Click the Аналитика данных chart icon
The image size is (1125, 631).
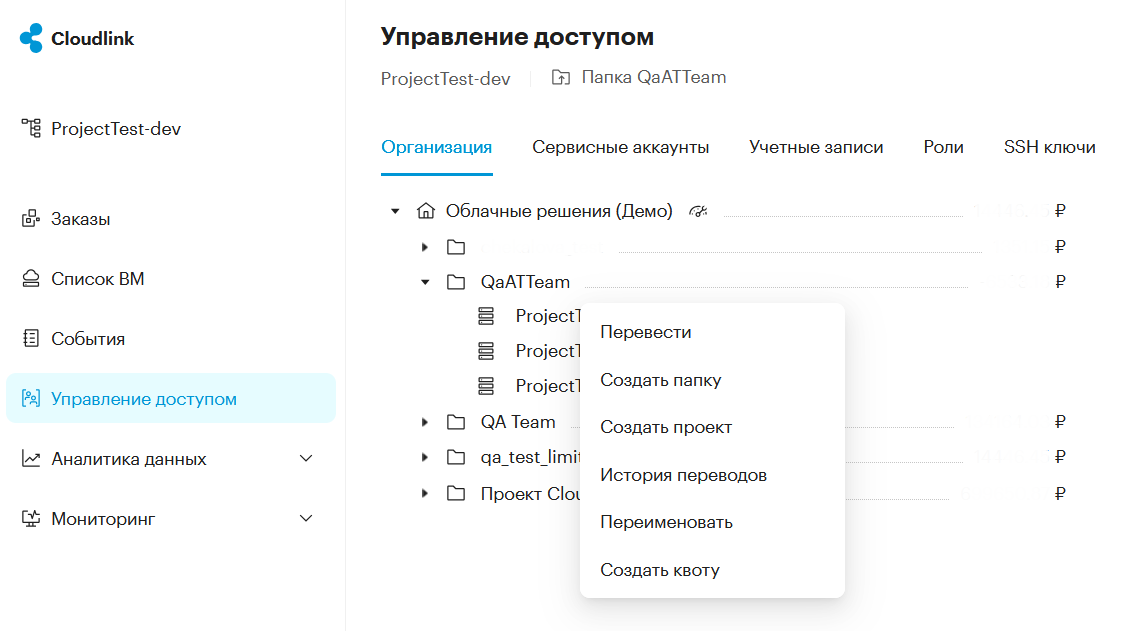click(31, 458)
